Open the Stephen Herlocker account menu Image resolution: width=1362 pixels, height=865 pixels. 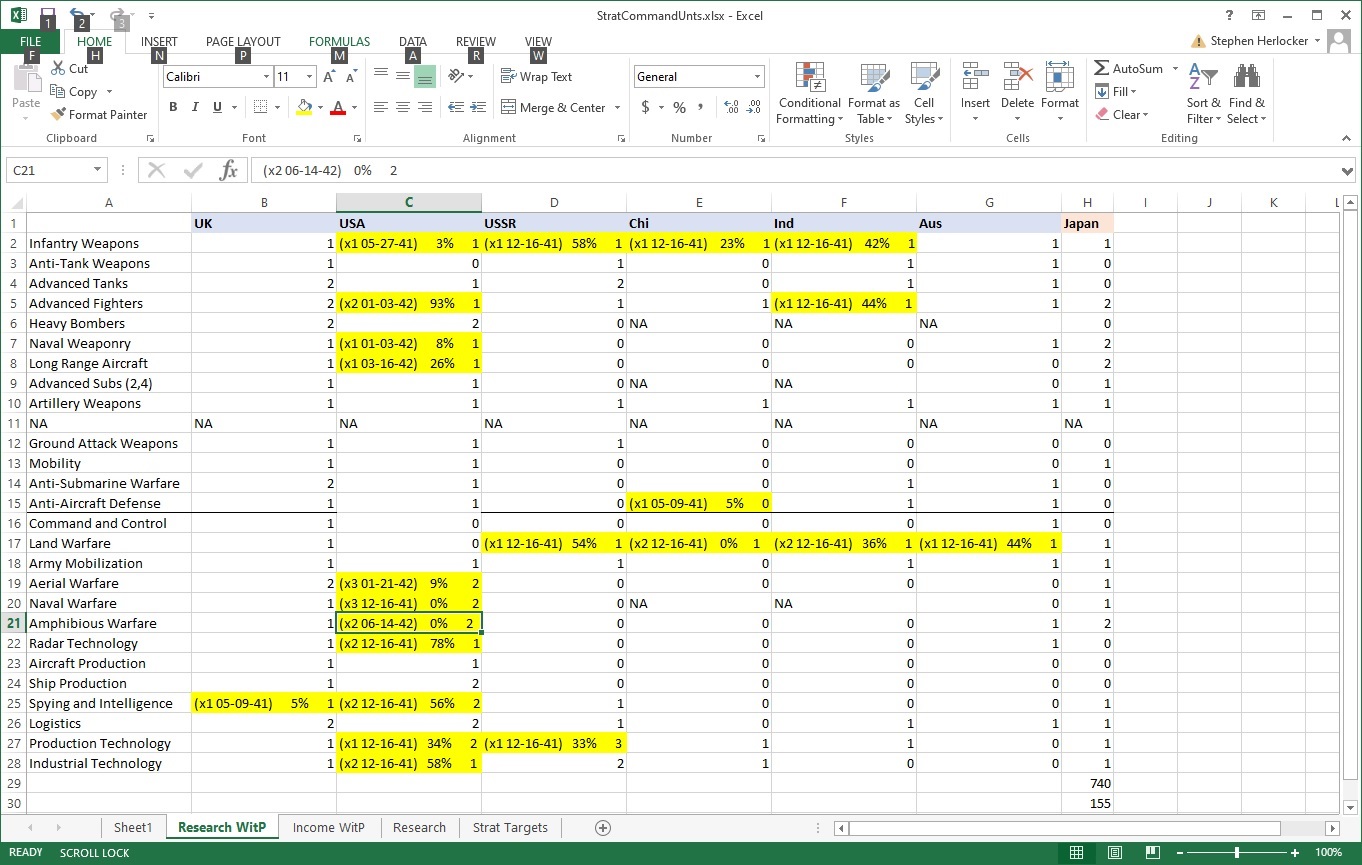click(x=1265, y=41)
